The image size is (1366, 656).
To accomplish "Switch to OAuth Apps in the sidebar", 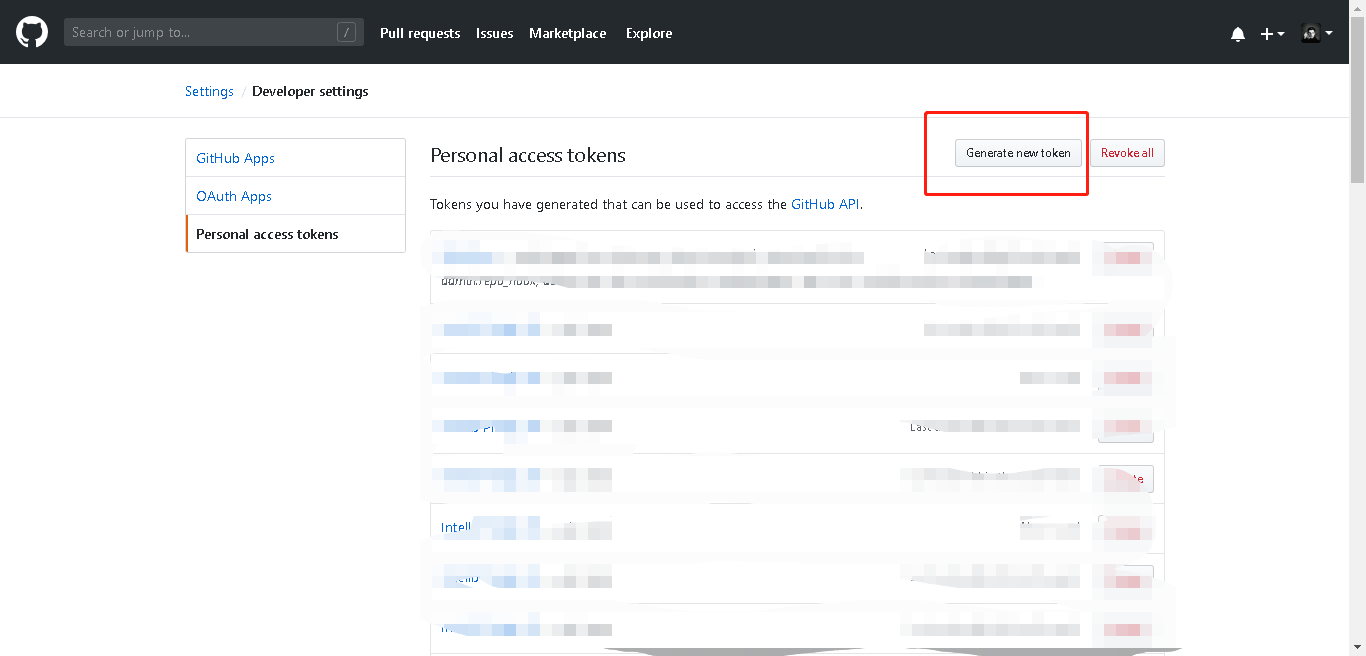I will [x=234, y=196].
